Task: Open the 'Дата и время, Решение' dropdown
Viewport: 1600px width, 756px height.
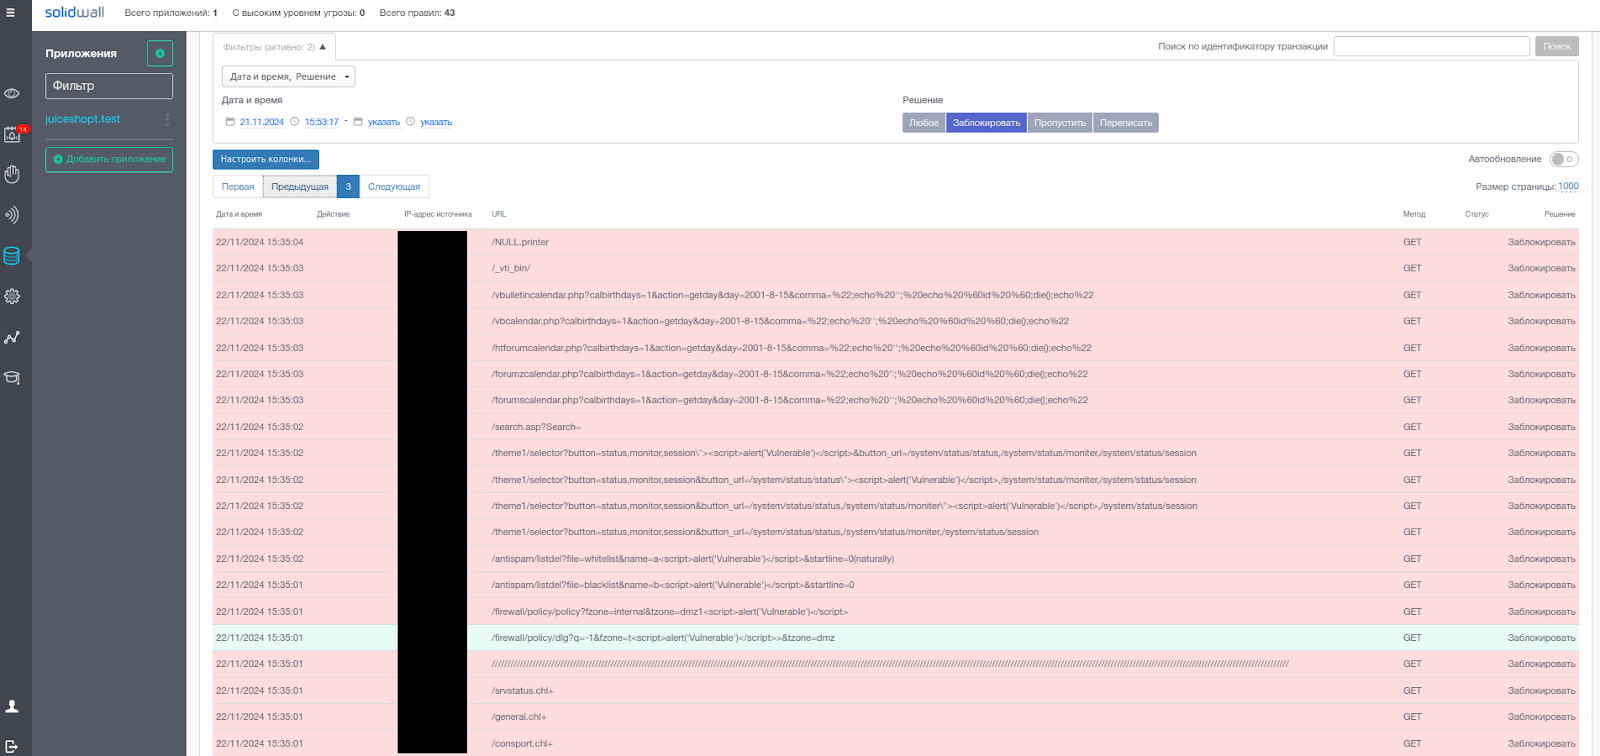Action: [x=288, y=77]
